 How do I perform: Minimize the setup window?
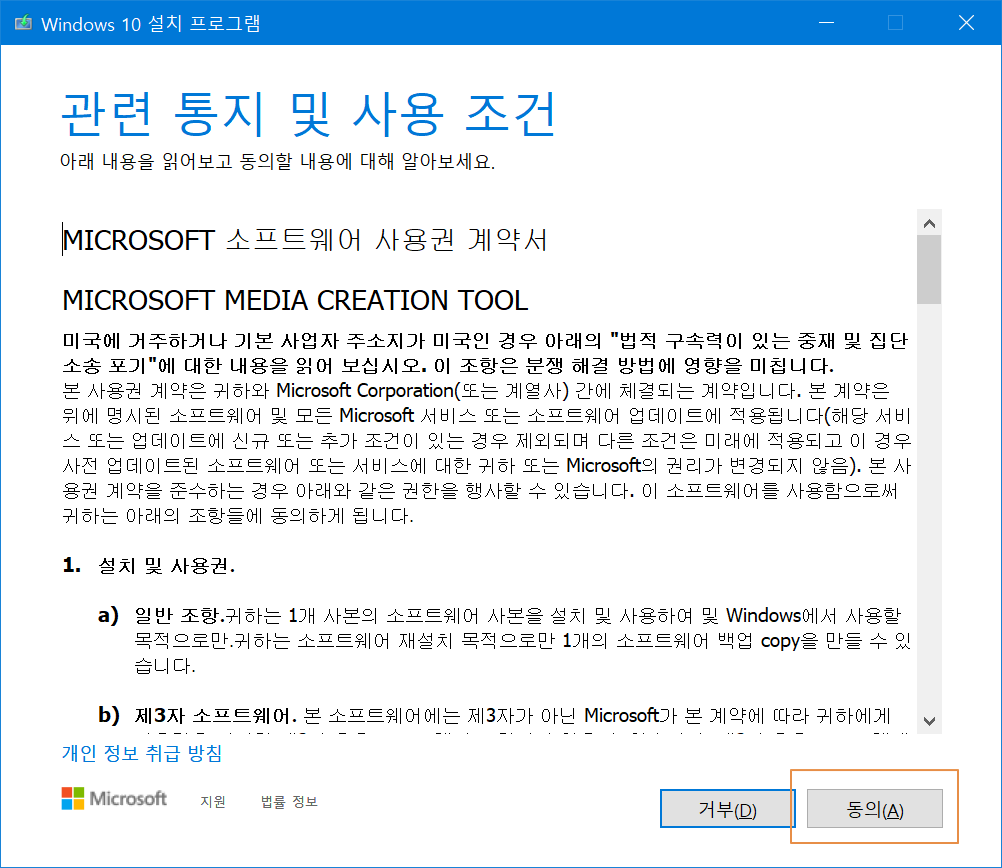(x=826, y=23)
